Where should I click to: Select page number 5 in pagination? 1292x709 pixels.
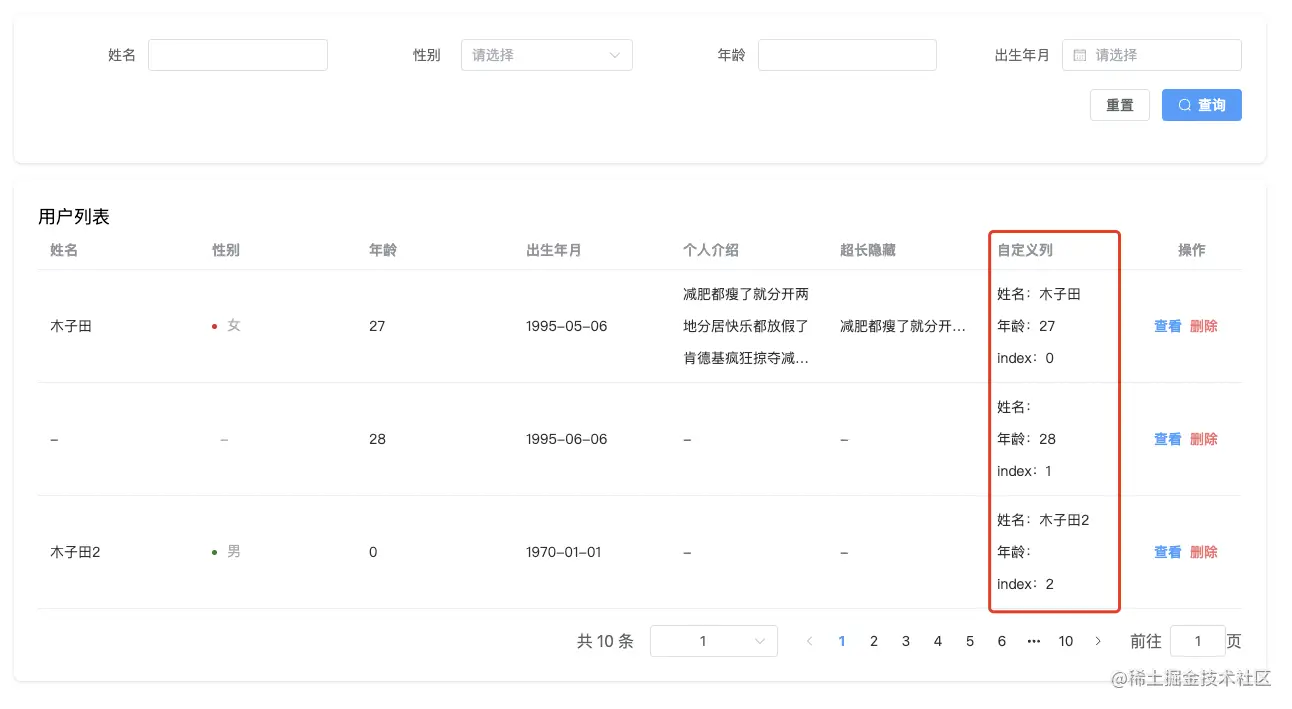[969, 641]
